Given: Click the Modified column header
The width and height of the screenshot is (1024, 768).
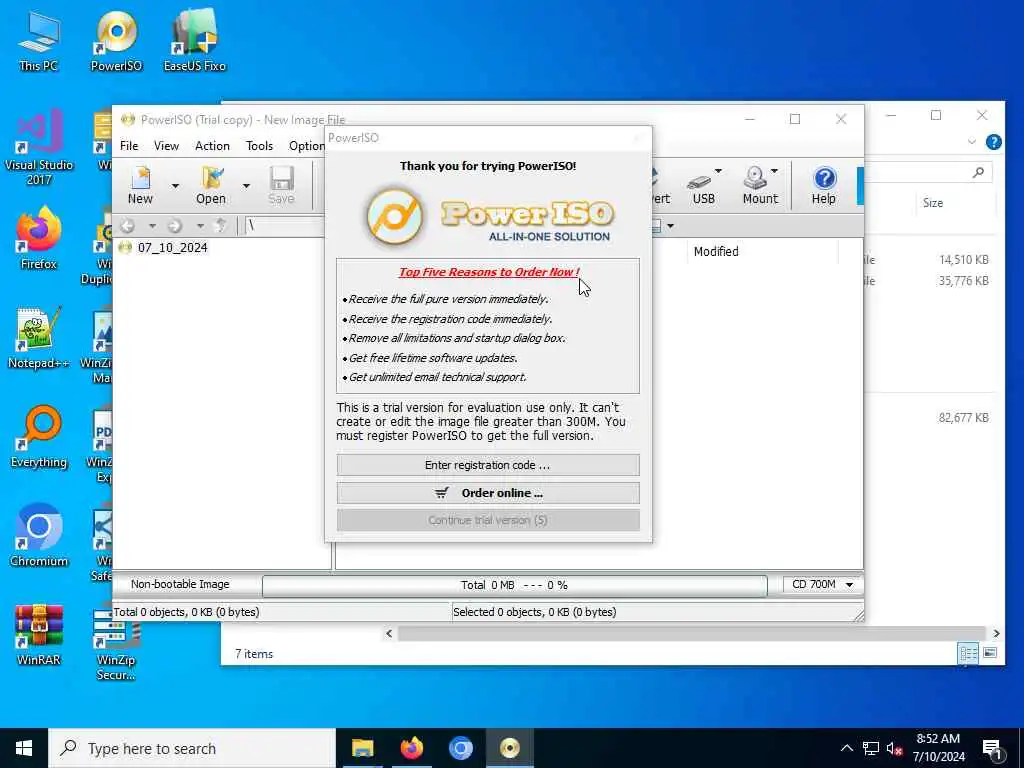Looking at the screenshot, I should [x=716, y=251].
